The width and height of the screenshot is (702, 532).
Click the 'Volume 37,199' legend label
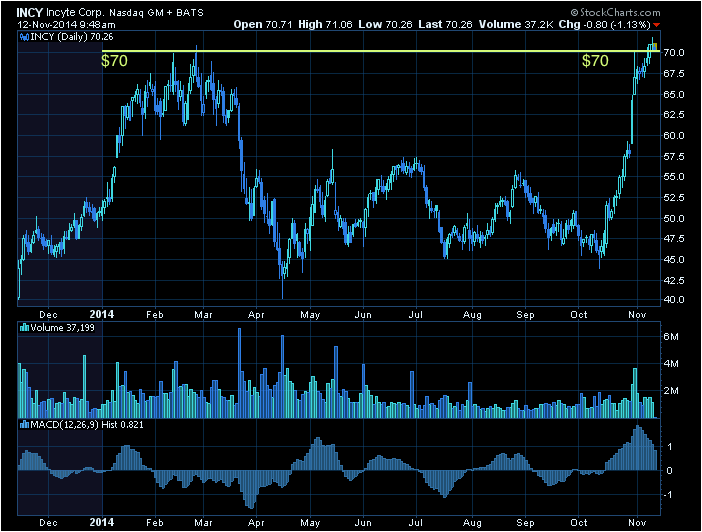63,328
